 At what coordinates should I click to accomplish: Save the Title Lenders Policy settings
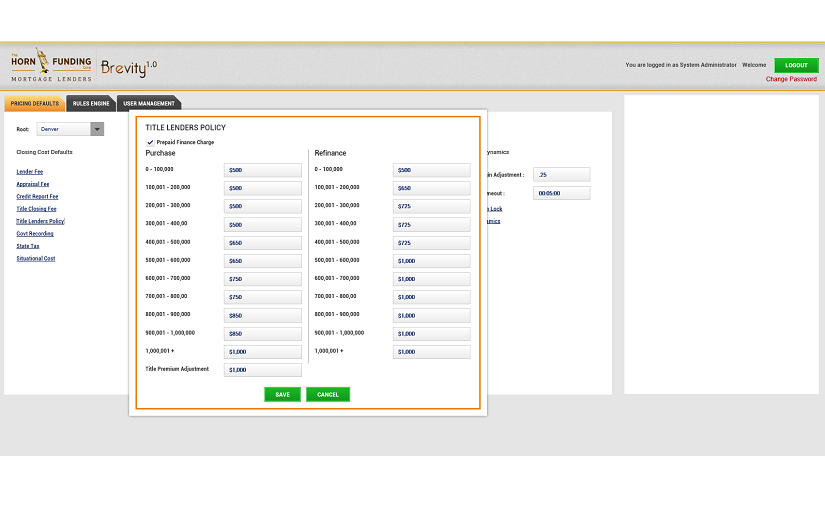click(283, 395)
